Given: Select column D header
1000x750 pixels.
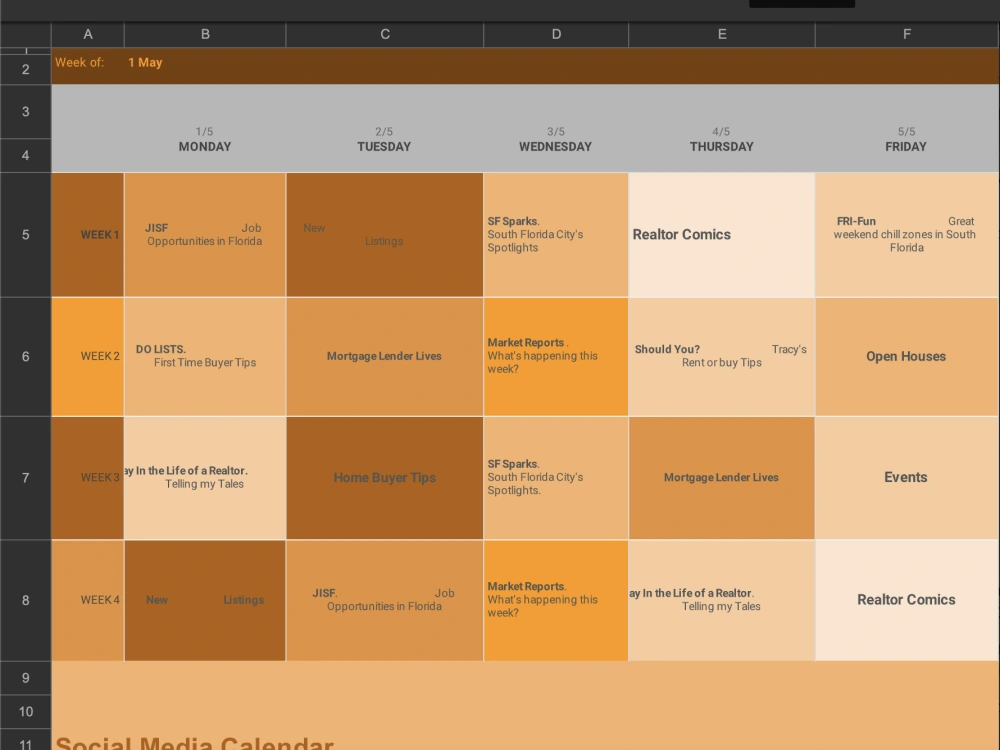Looking at the screenshot, I should 556,34.
